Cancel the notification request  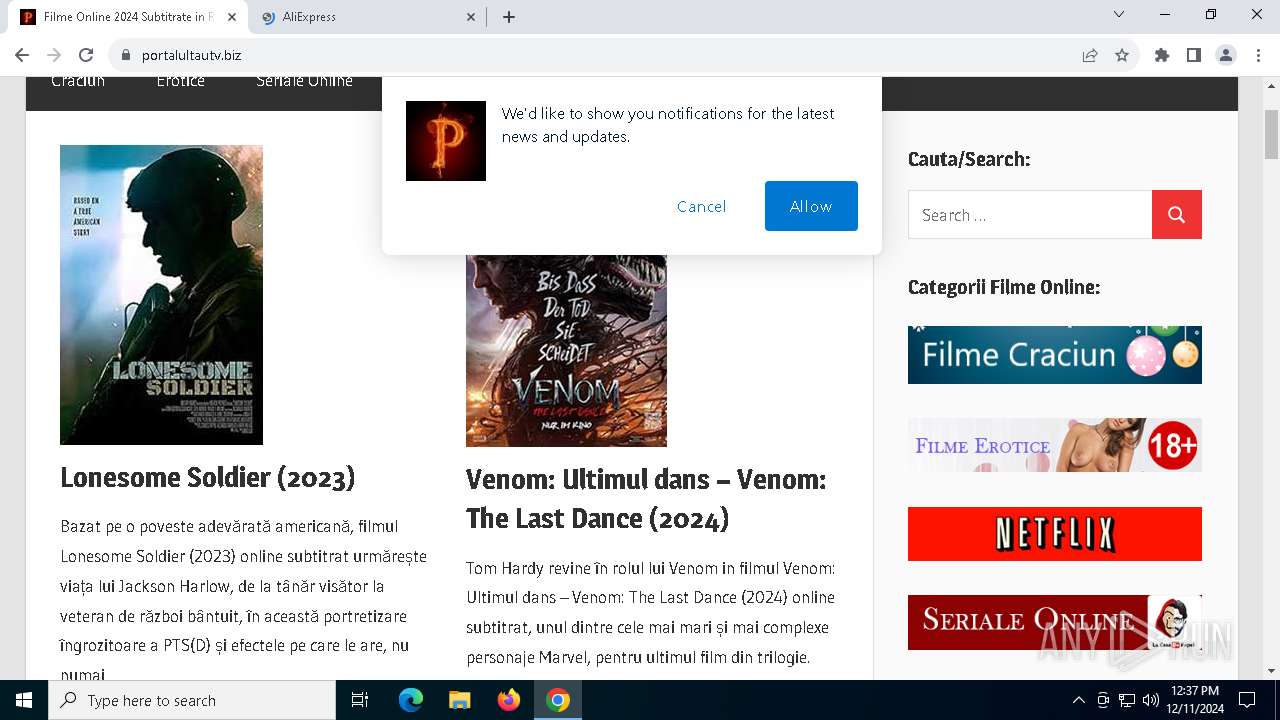(x=701, y=206)
